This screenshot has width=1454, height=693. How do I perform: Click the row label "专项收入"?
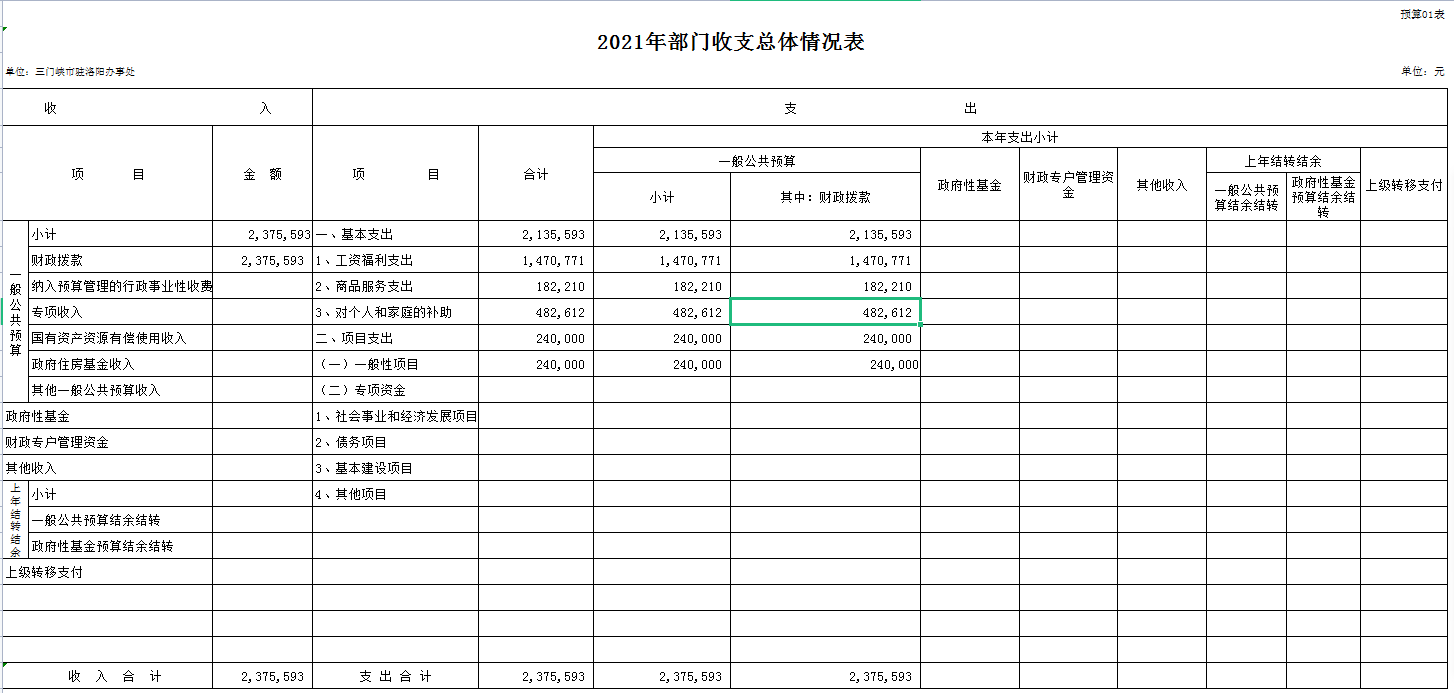(57, 312)
